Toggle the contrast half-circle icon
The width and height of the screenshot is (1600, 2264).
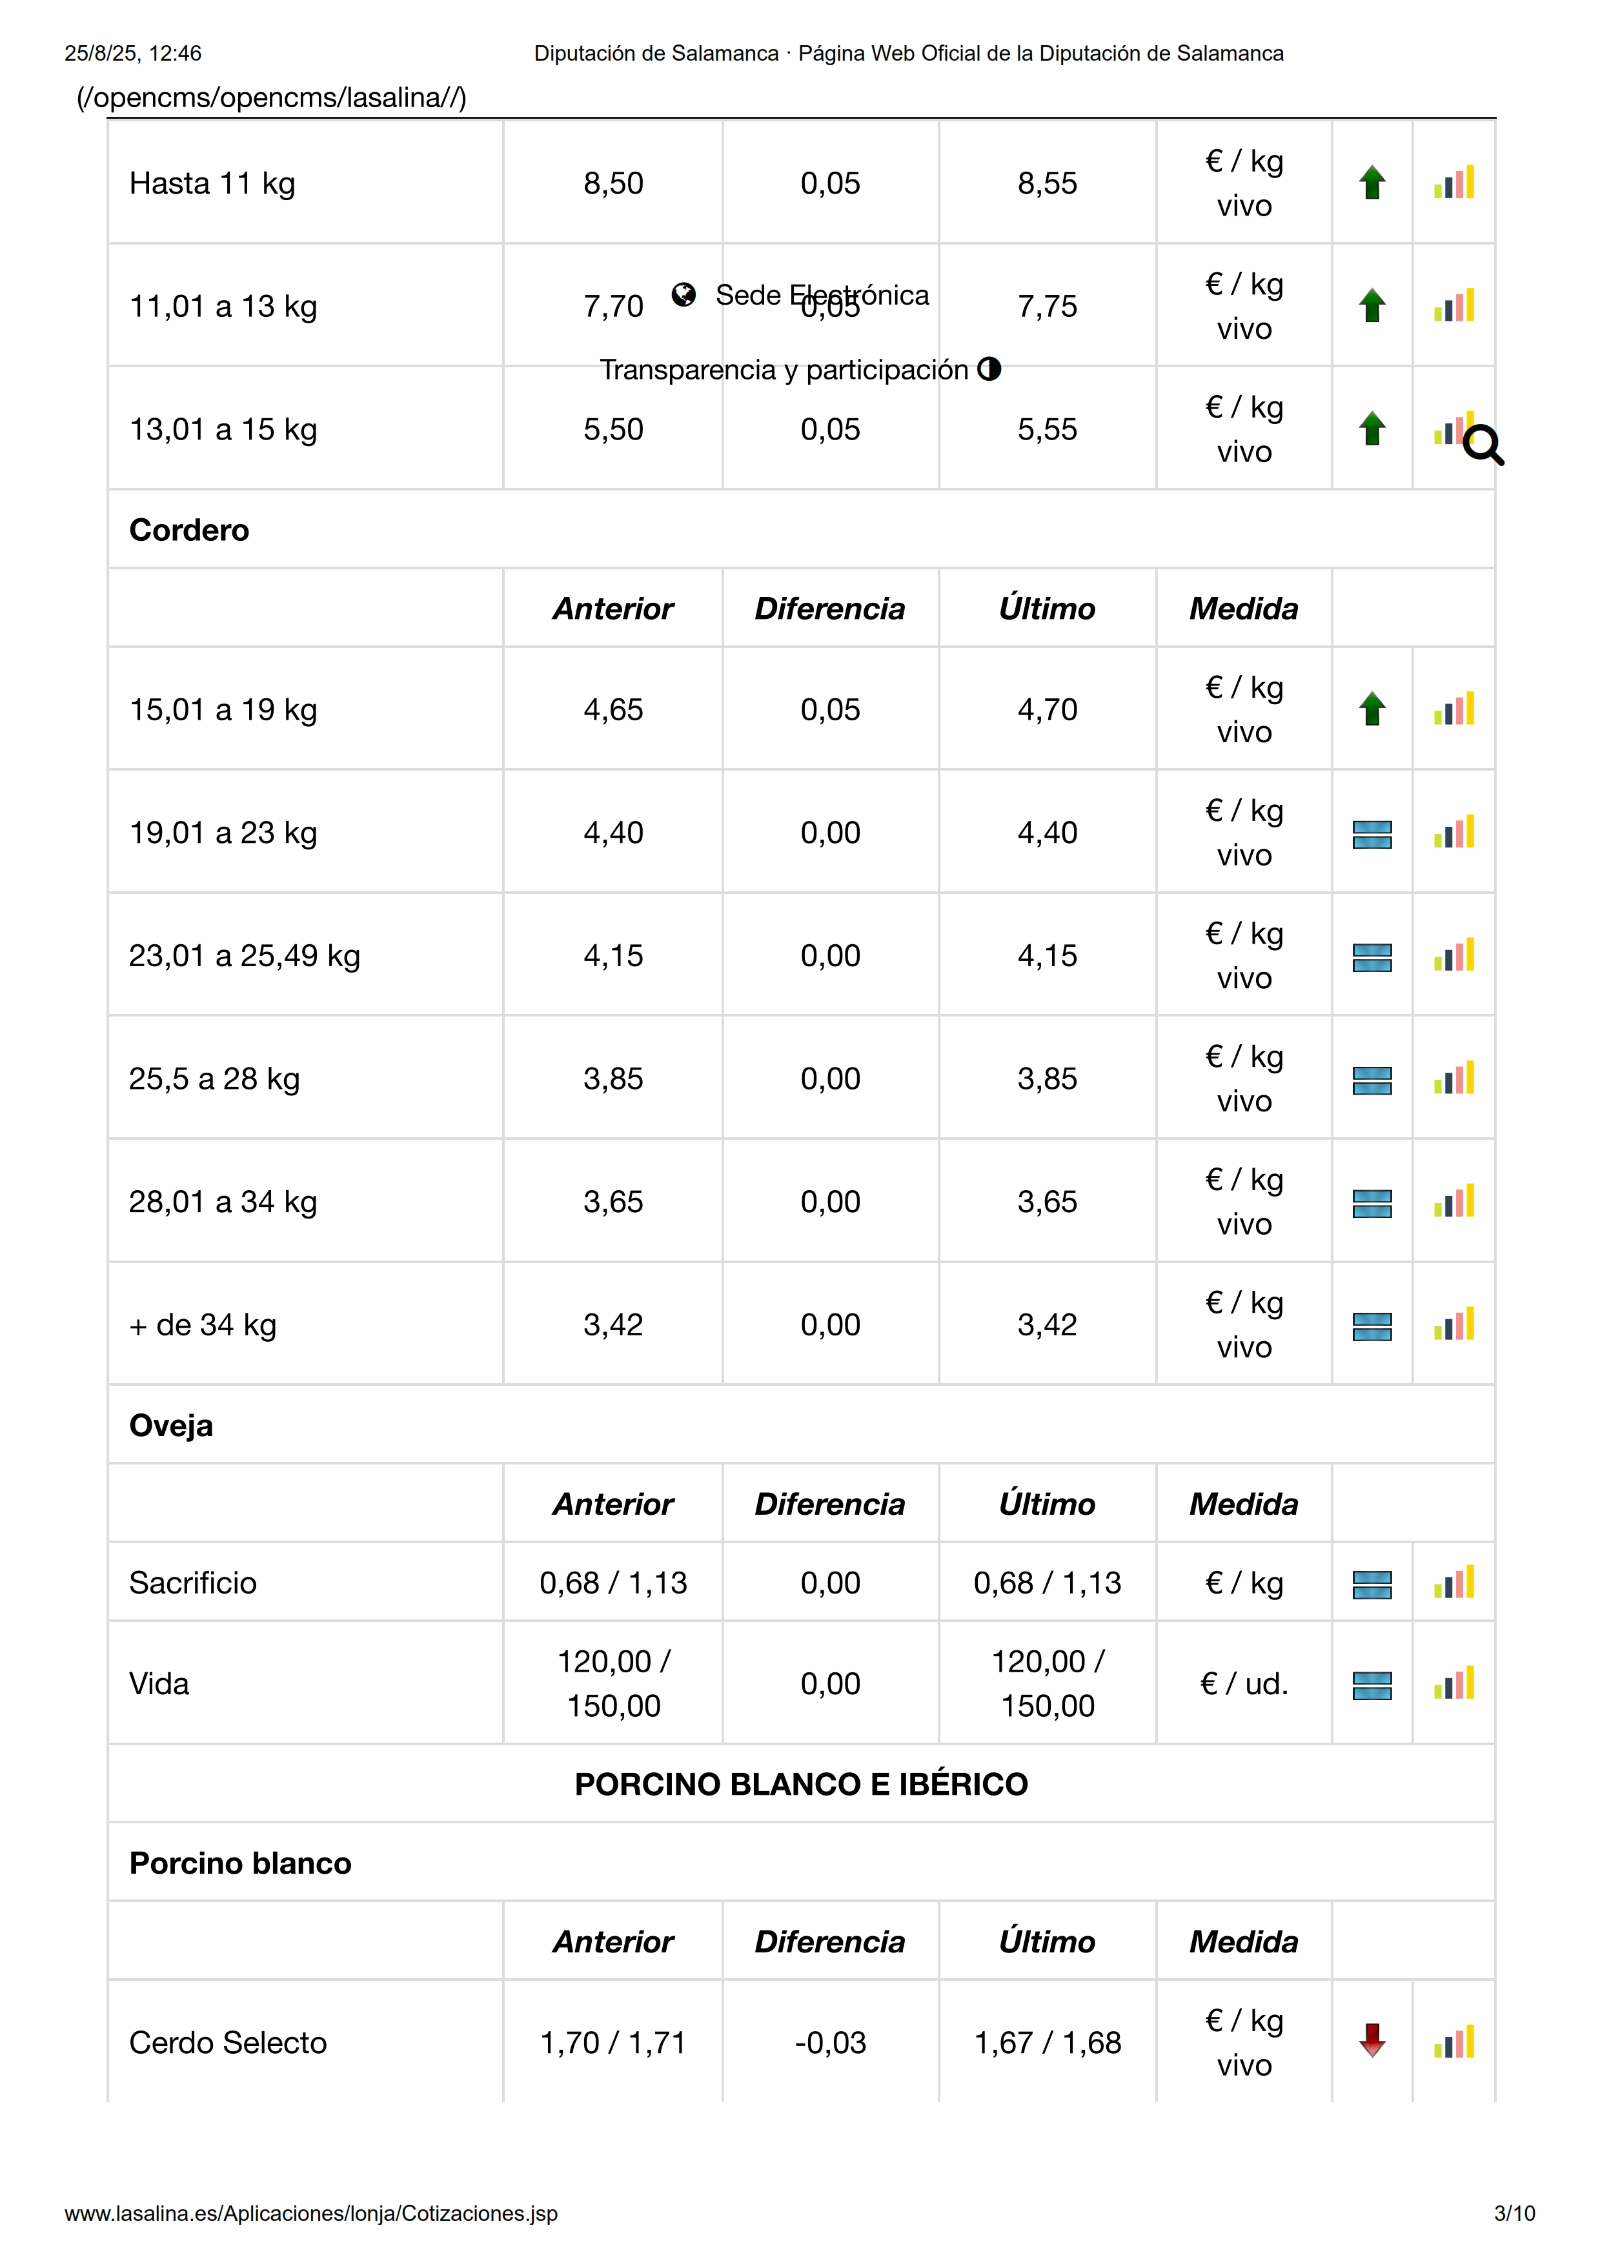click(x=989, y=369)
